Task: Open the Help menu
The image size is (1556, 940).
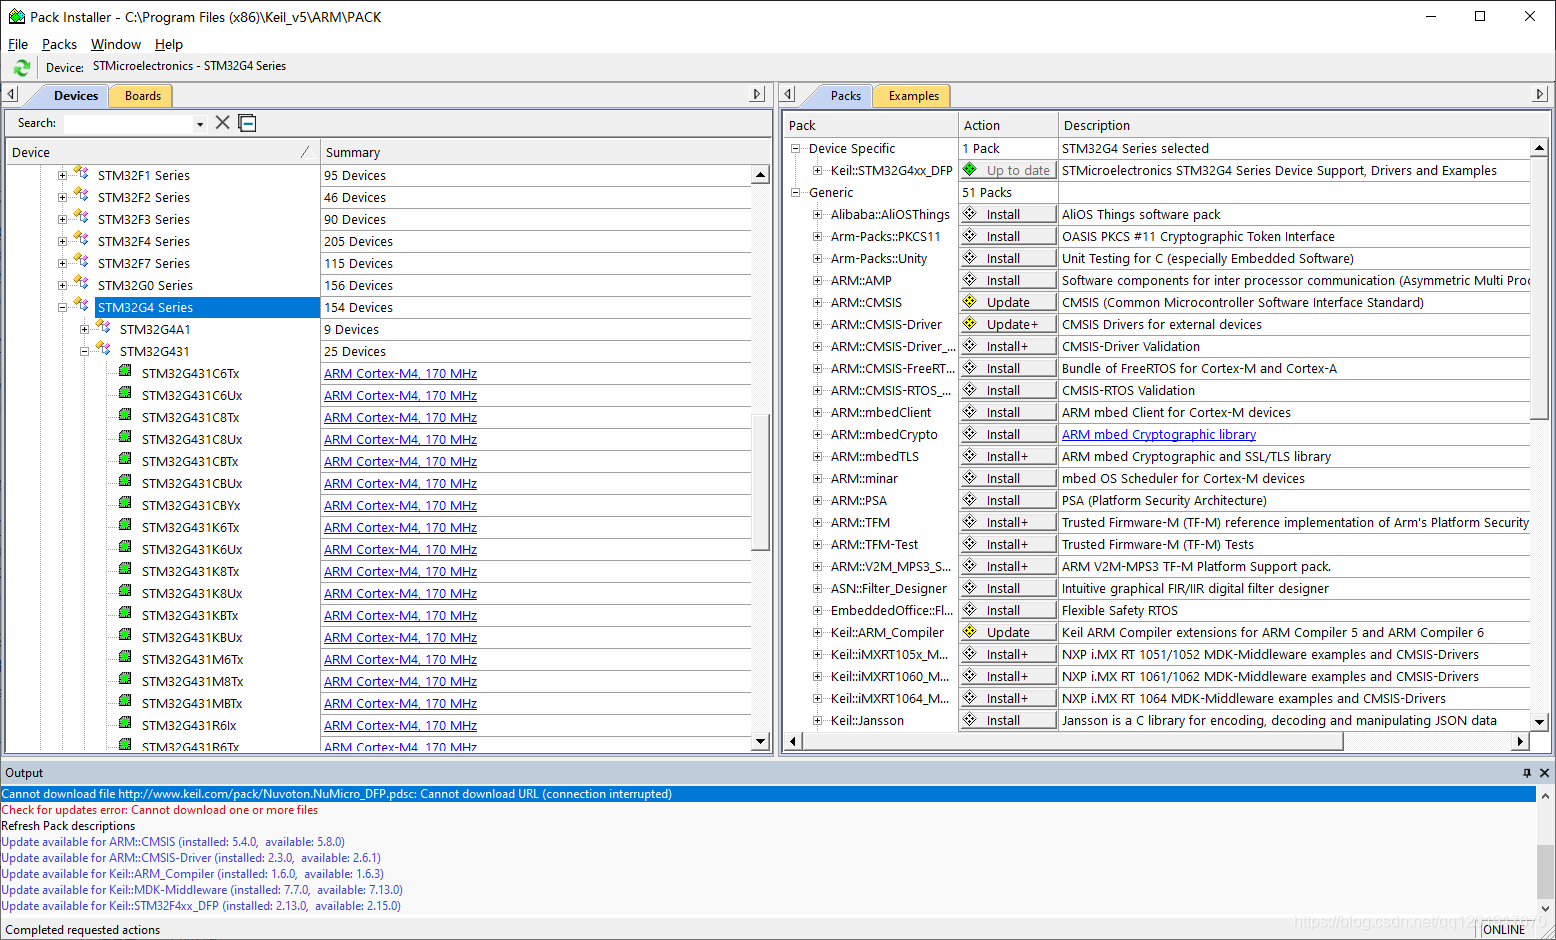Action: pos(169,44)
